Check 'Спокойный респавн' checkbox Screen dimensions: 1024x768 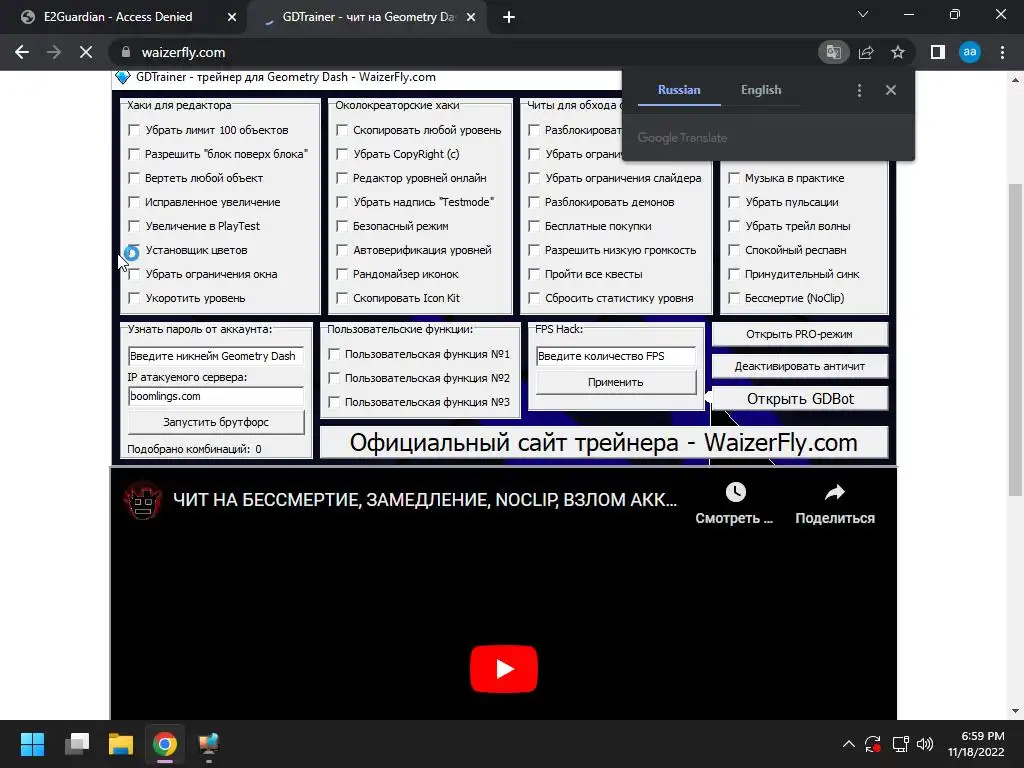tap(734, 250)
